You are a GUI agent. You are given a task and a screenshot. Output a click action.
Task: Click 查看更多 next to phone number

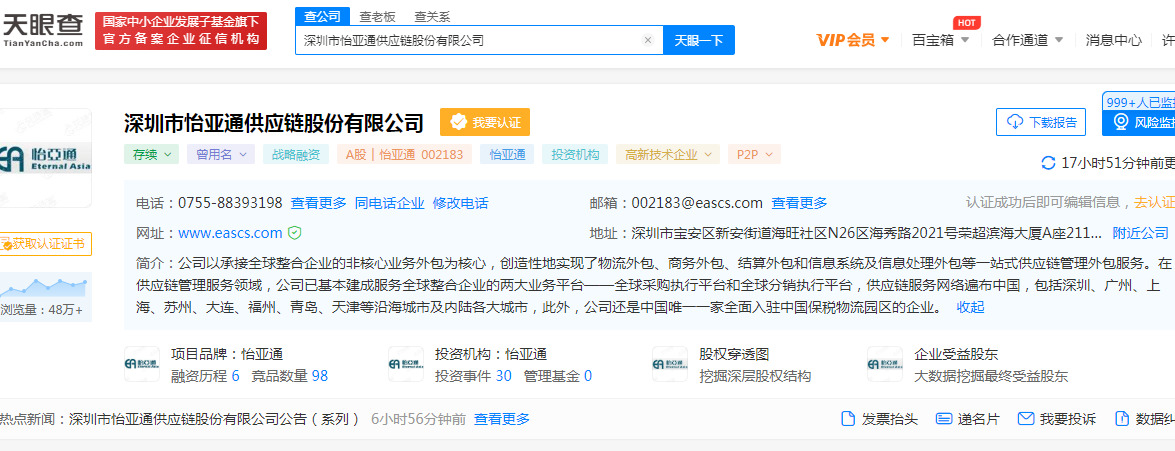[318, 203]
